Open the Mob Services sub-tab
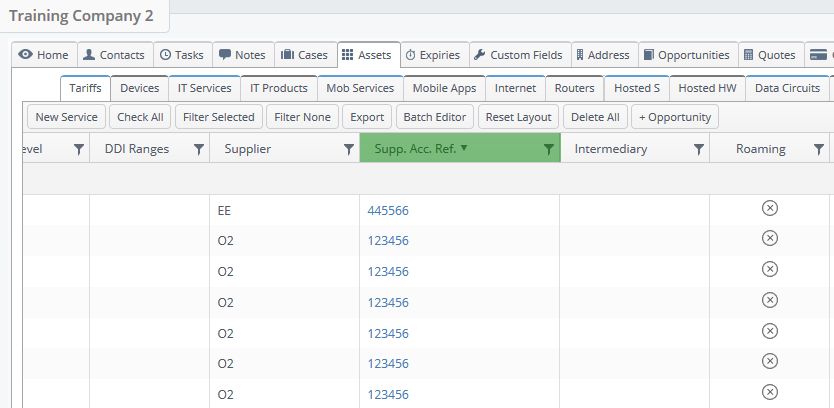This screenshot has width=834, height=408. point(360,88)
